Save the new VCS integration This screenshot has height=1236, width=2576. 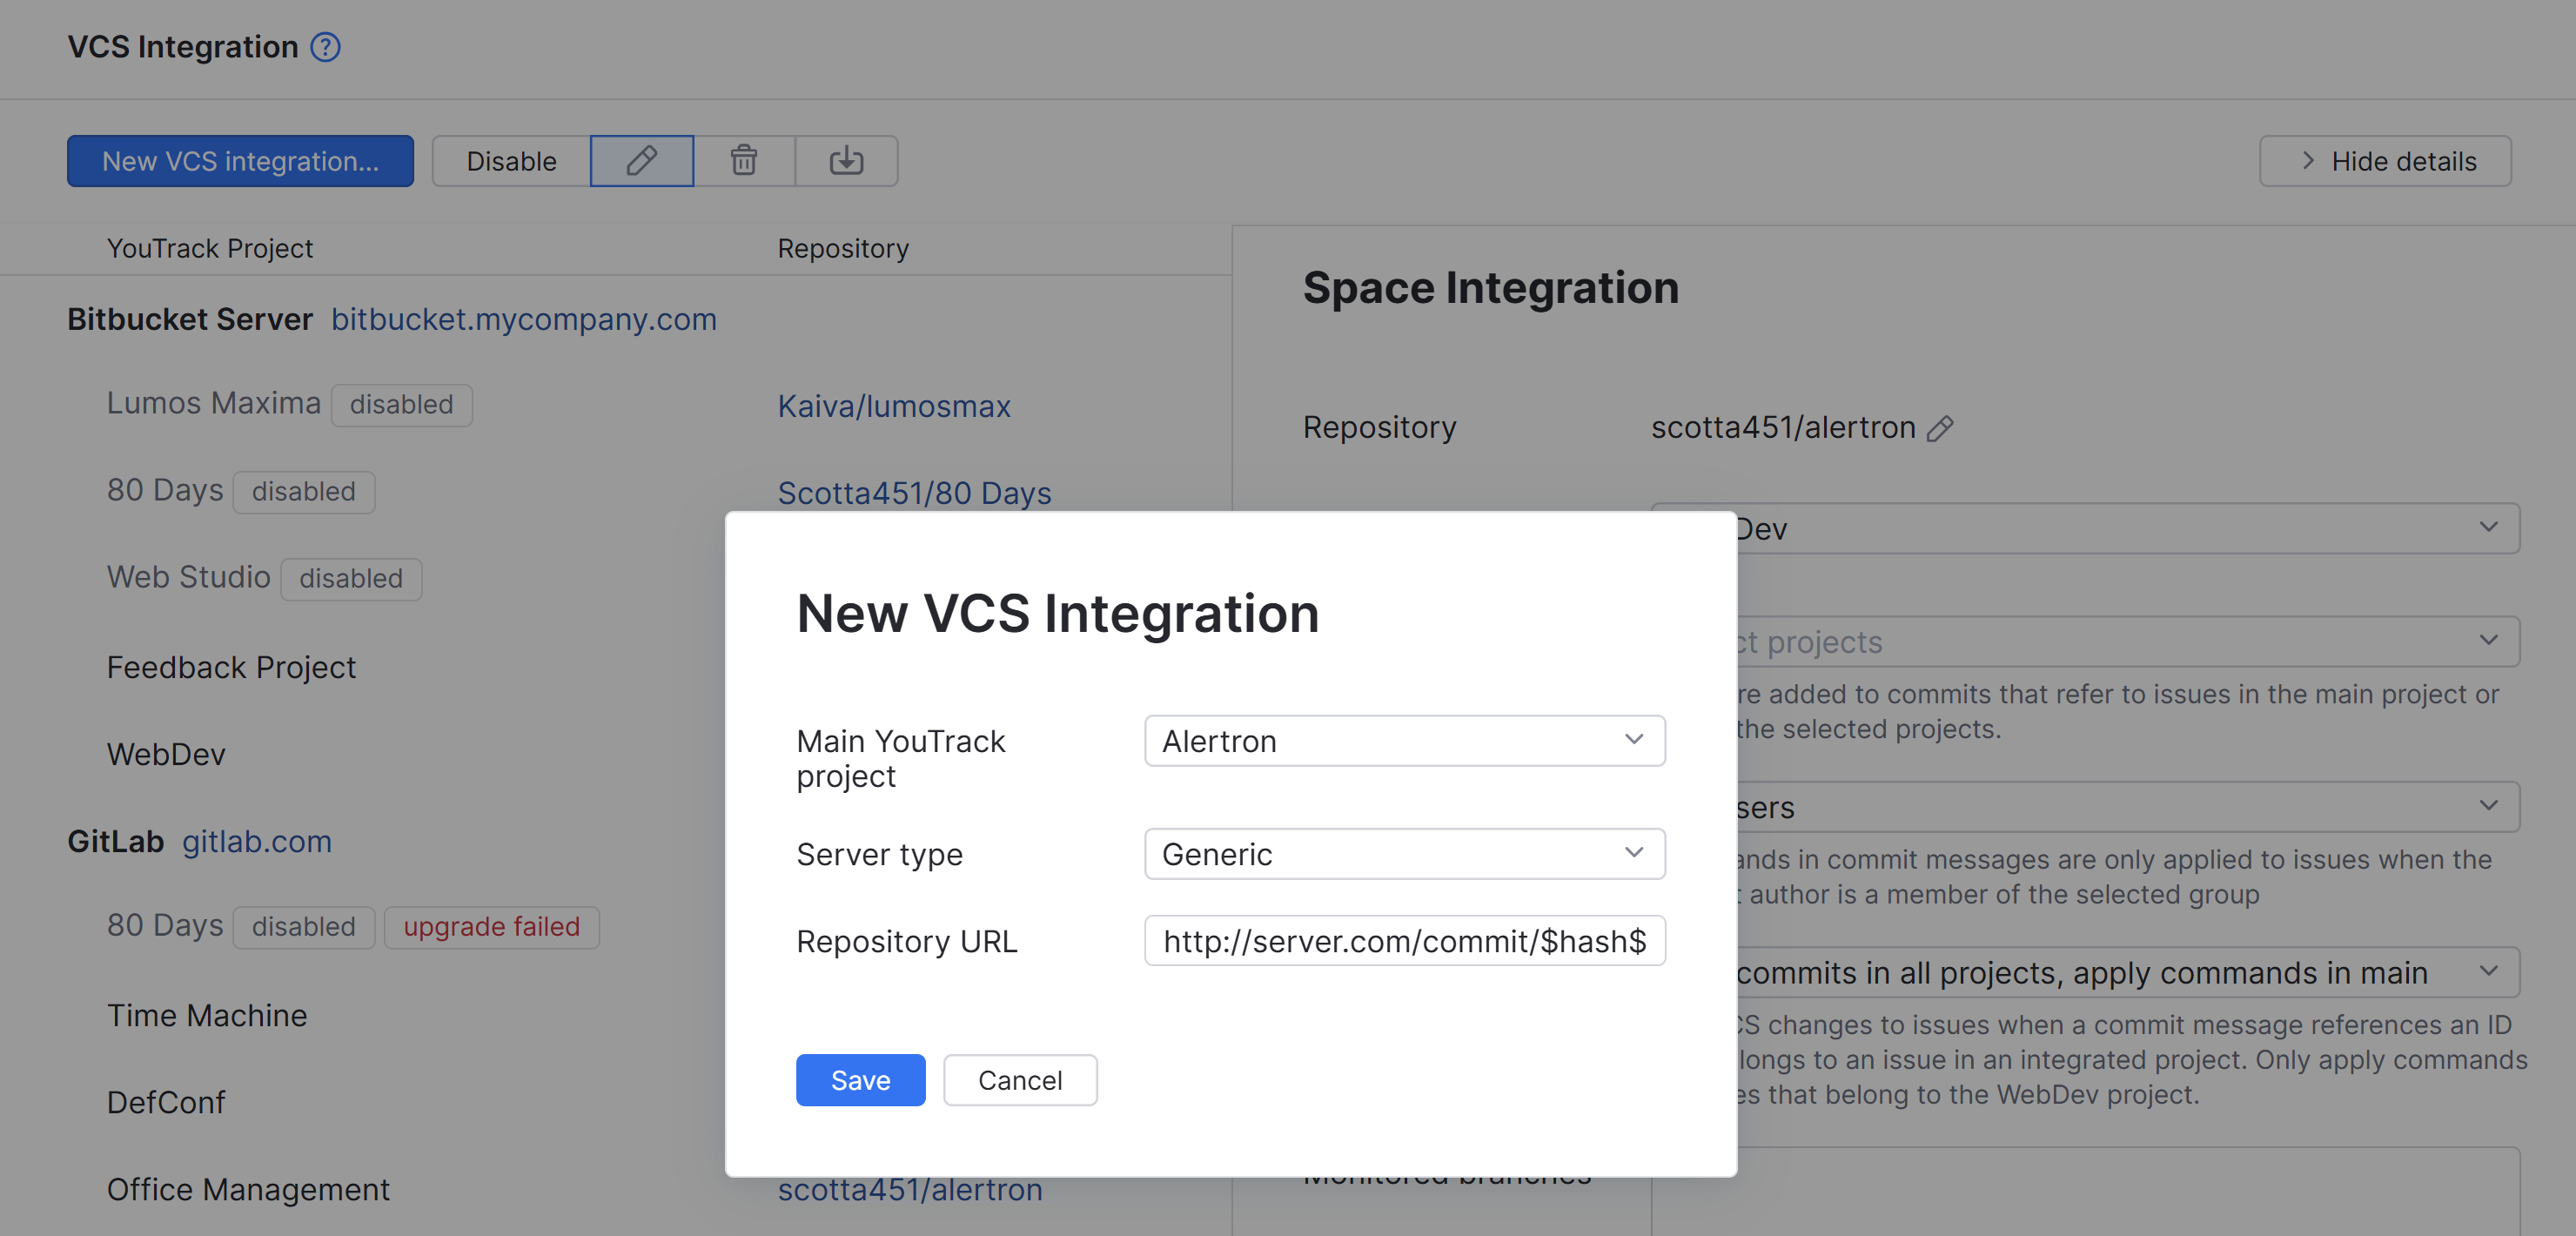click(860, 1080)
